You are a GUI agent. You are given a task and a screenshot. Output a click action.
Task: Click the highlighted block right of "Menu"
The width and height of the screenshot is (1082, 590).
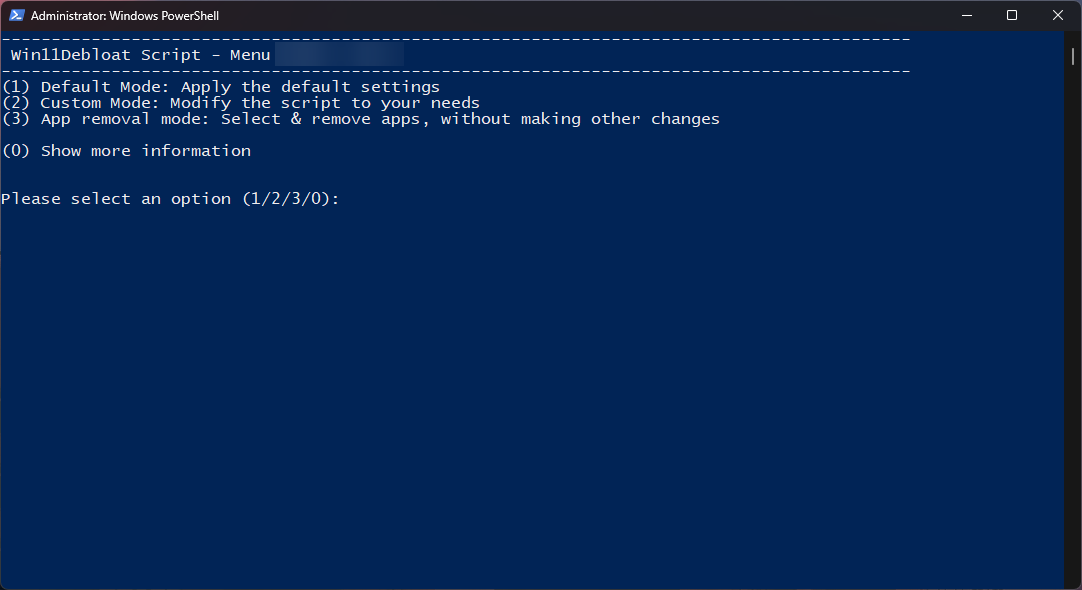339,54
